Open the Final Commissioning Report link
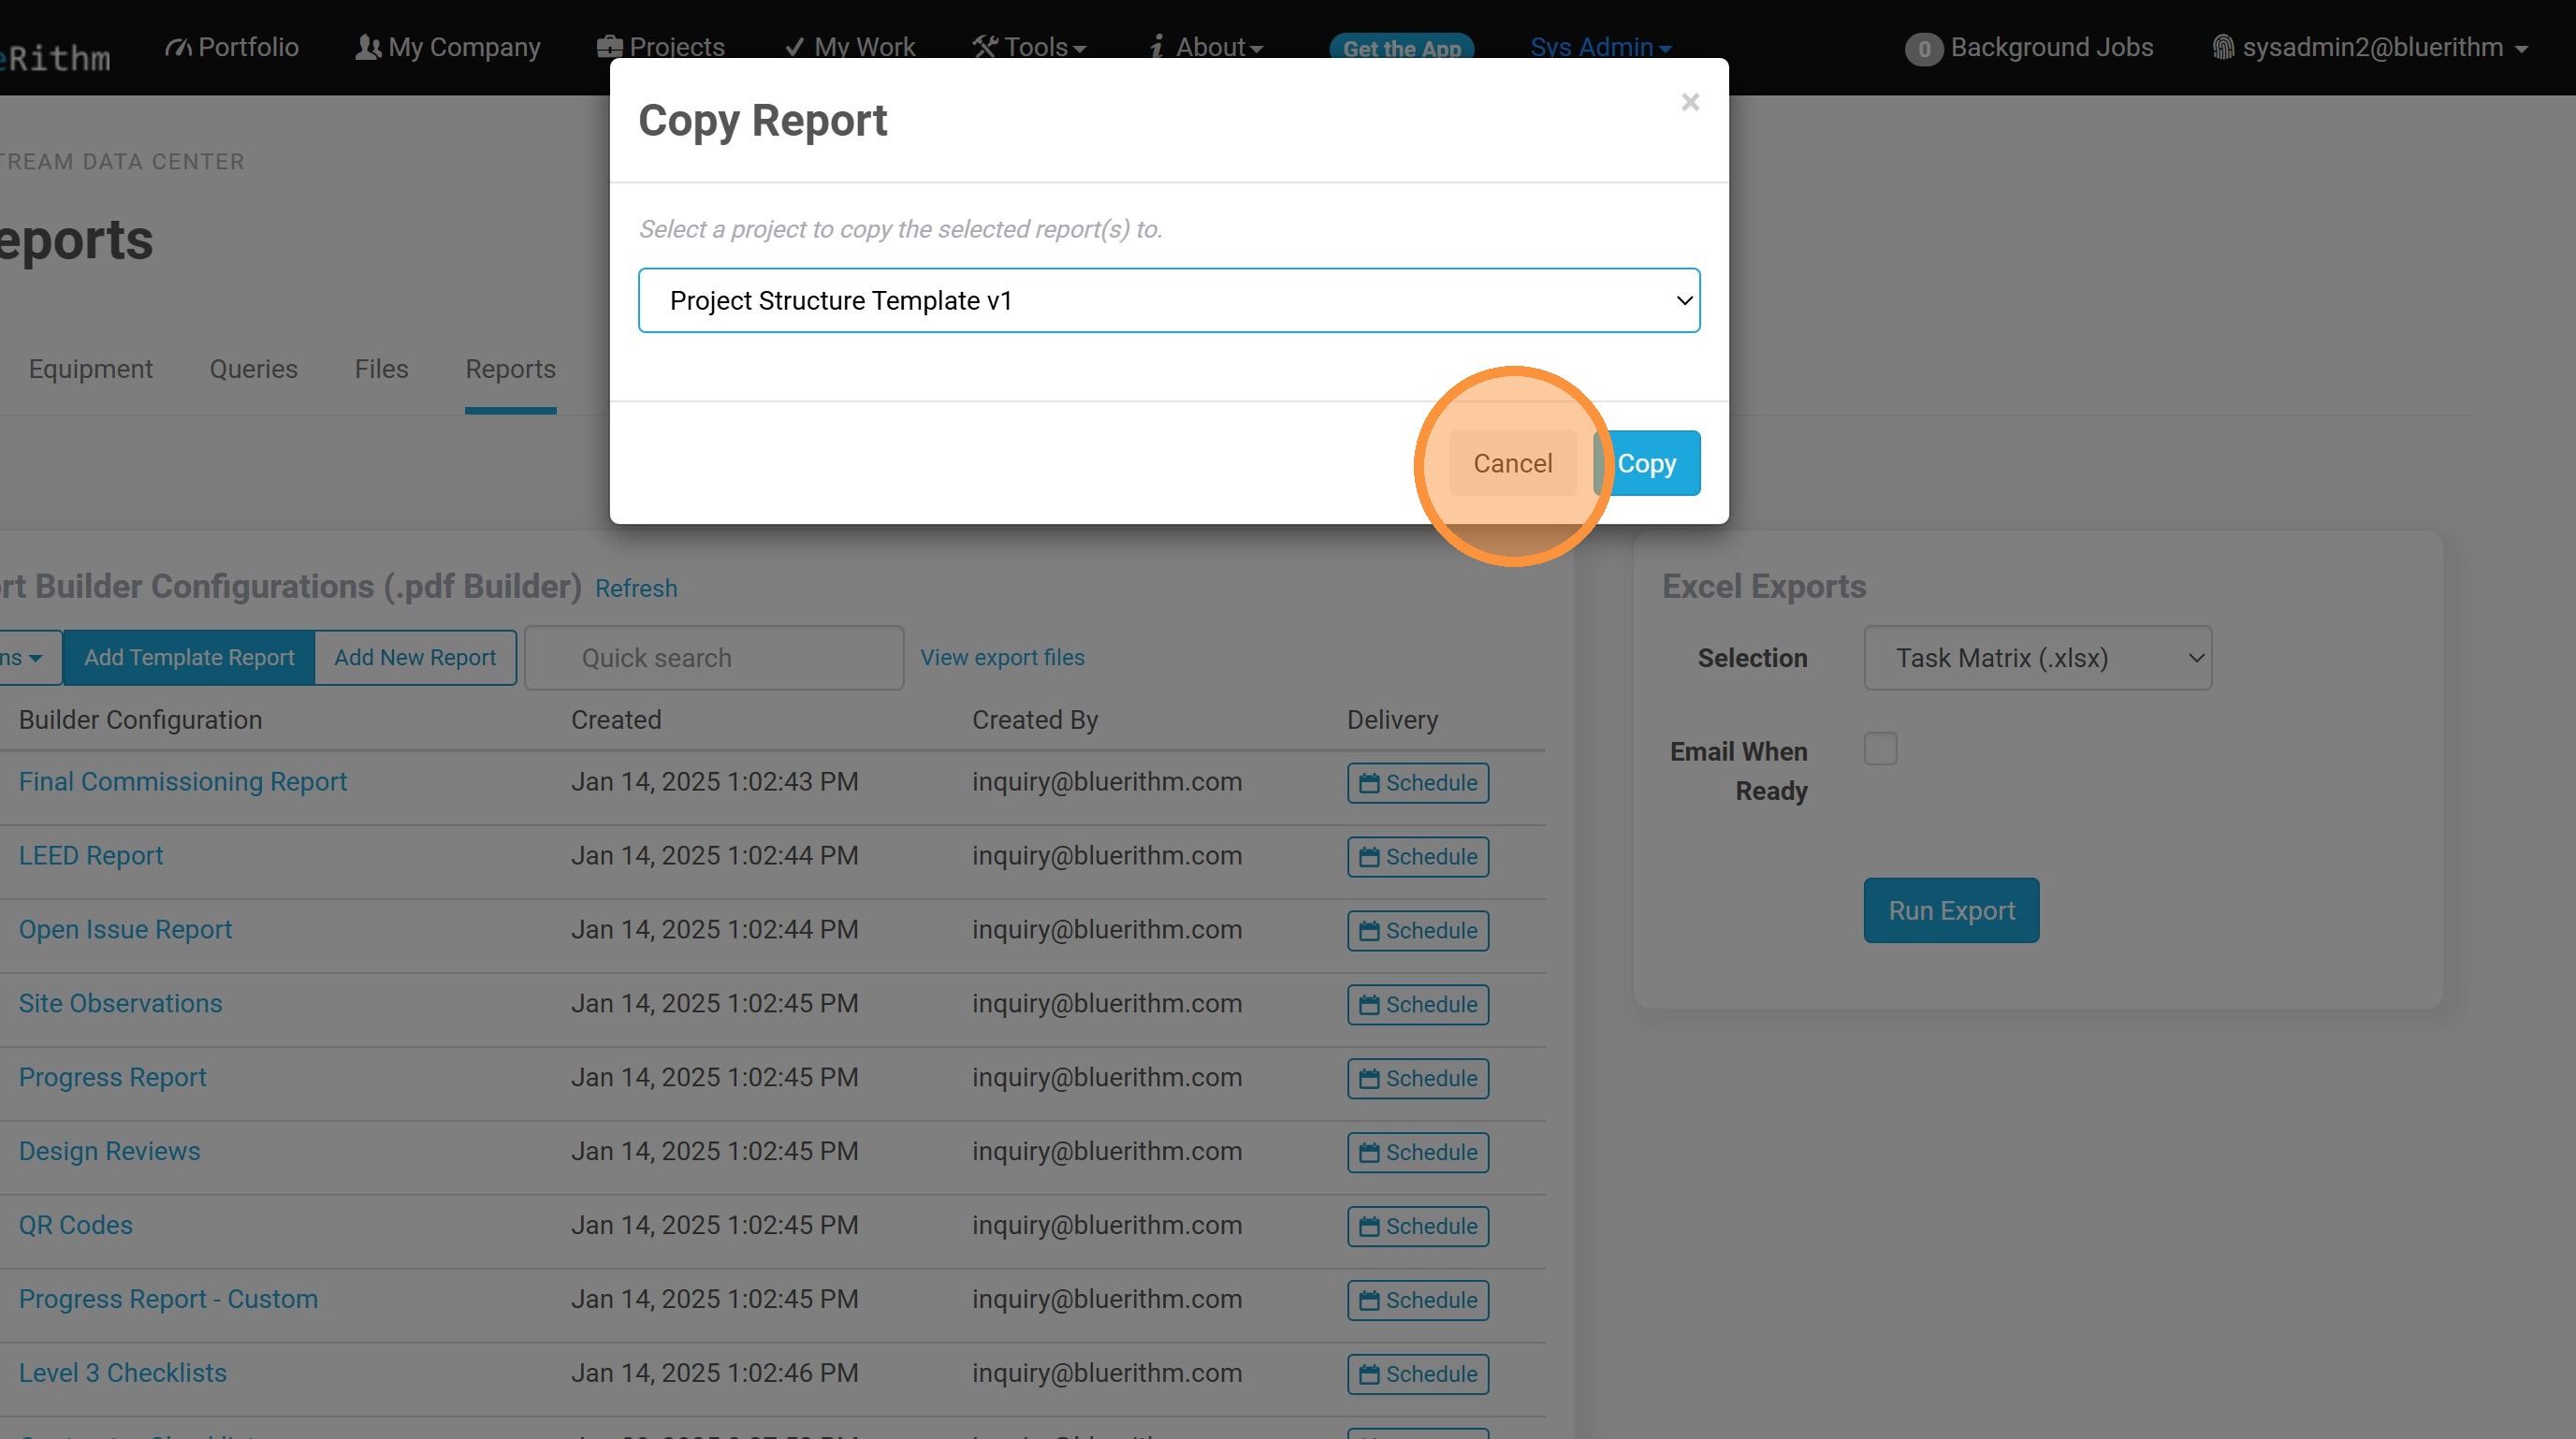This screenshot has height=1439, width=2576. (x=182, y=782)
